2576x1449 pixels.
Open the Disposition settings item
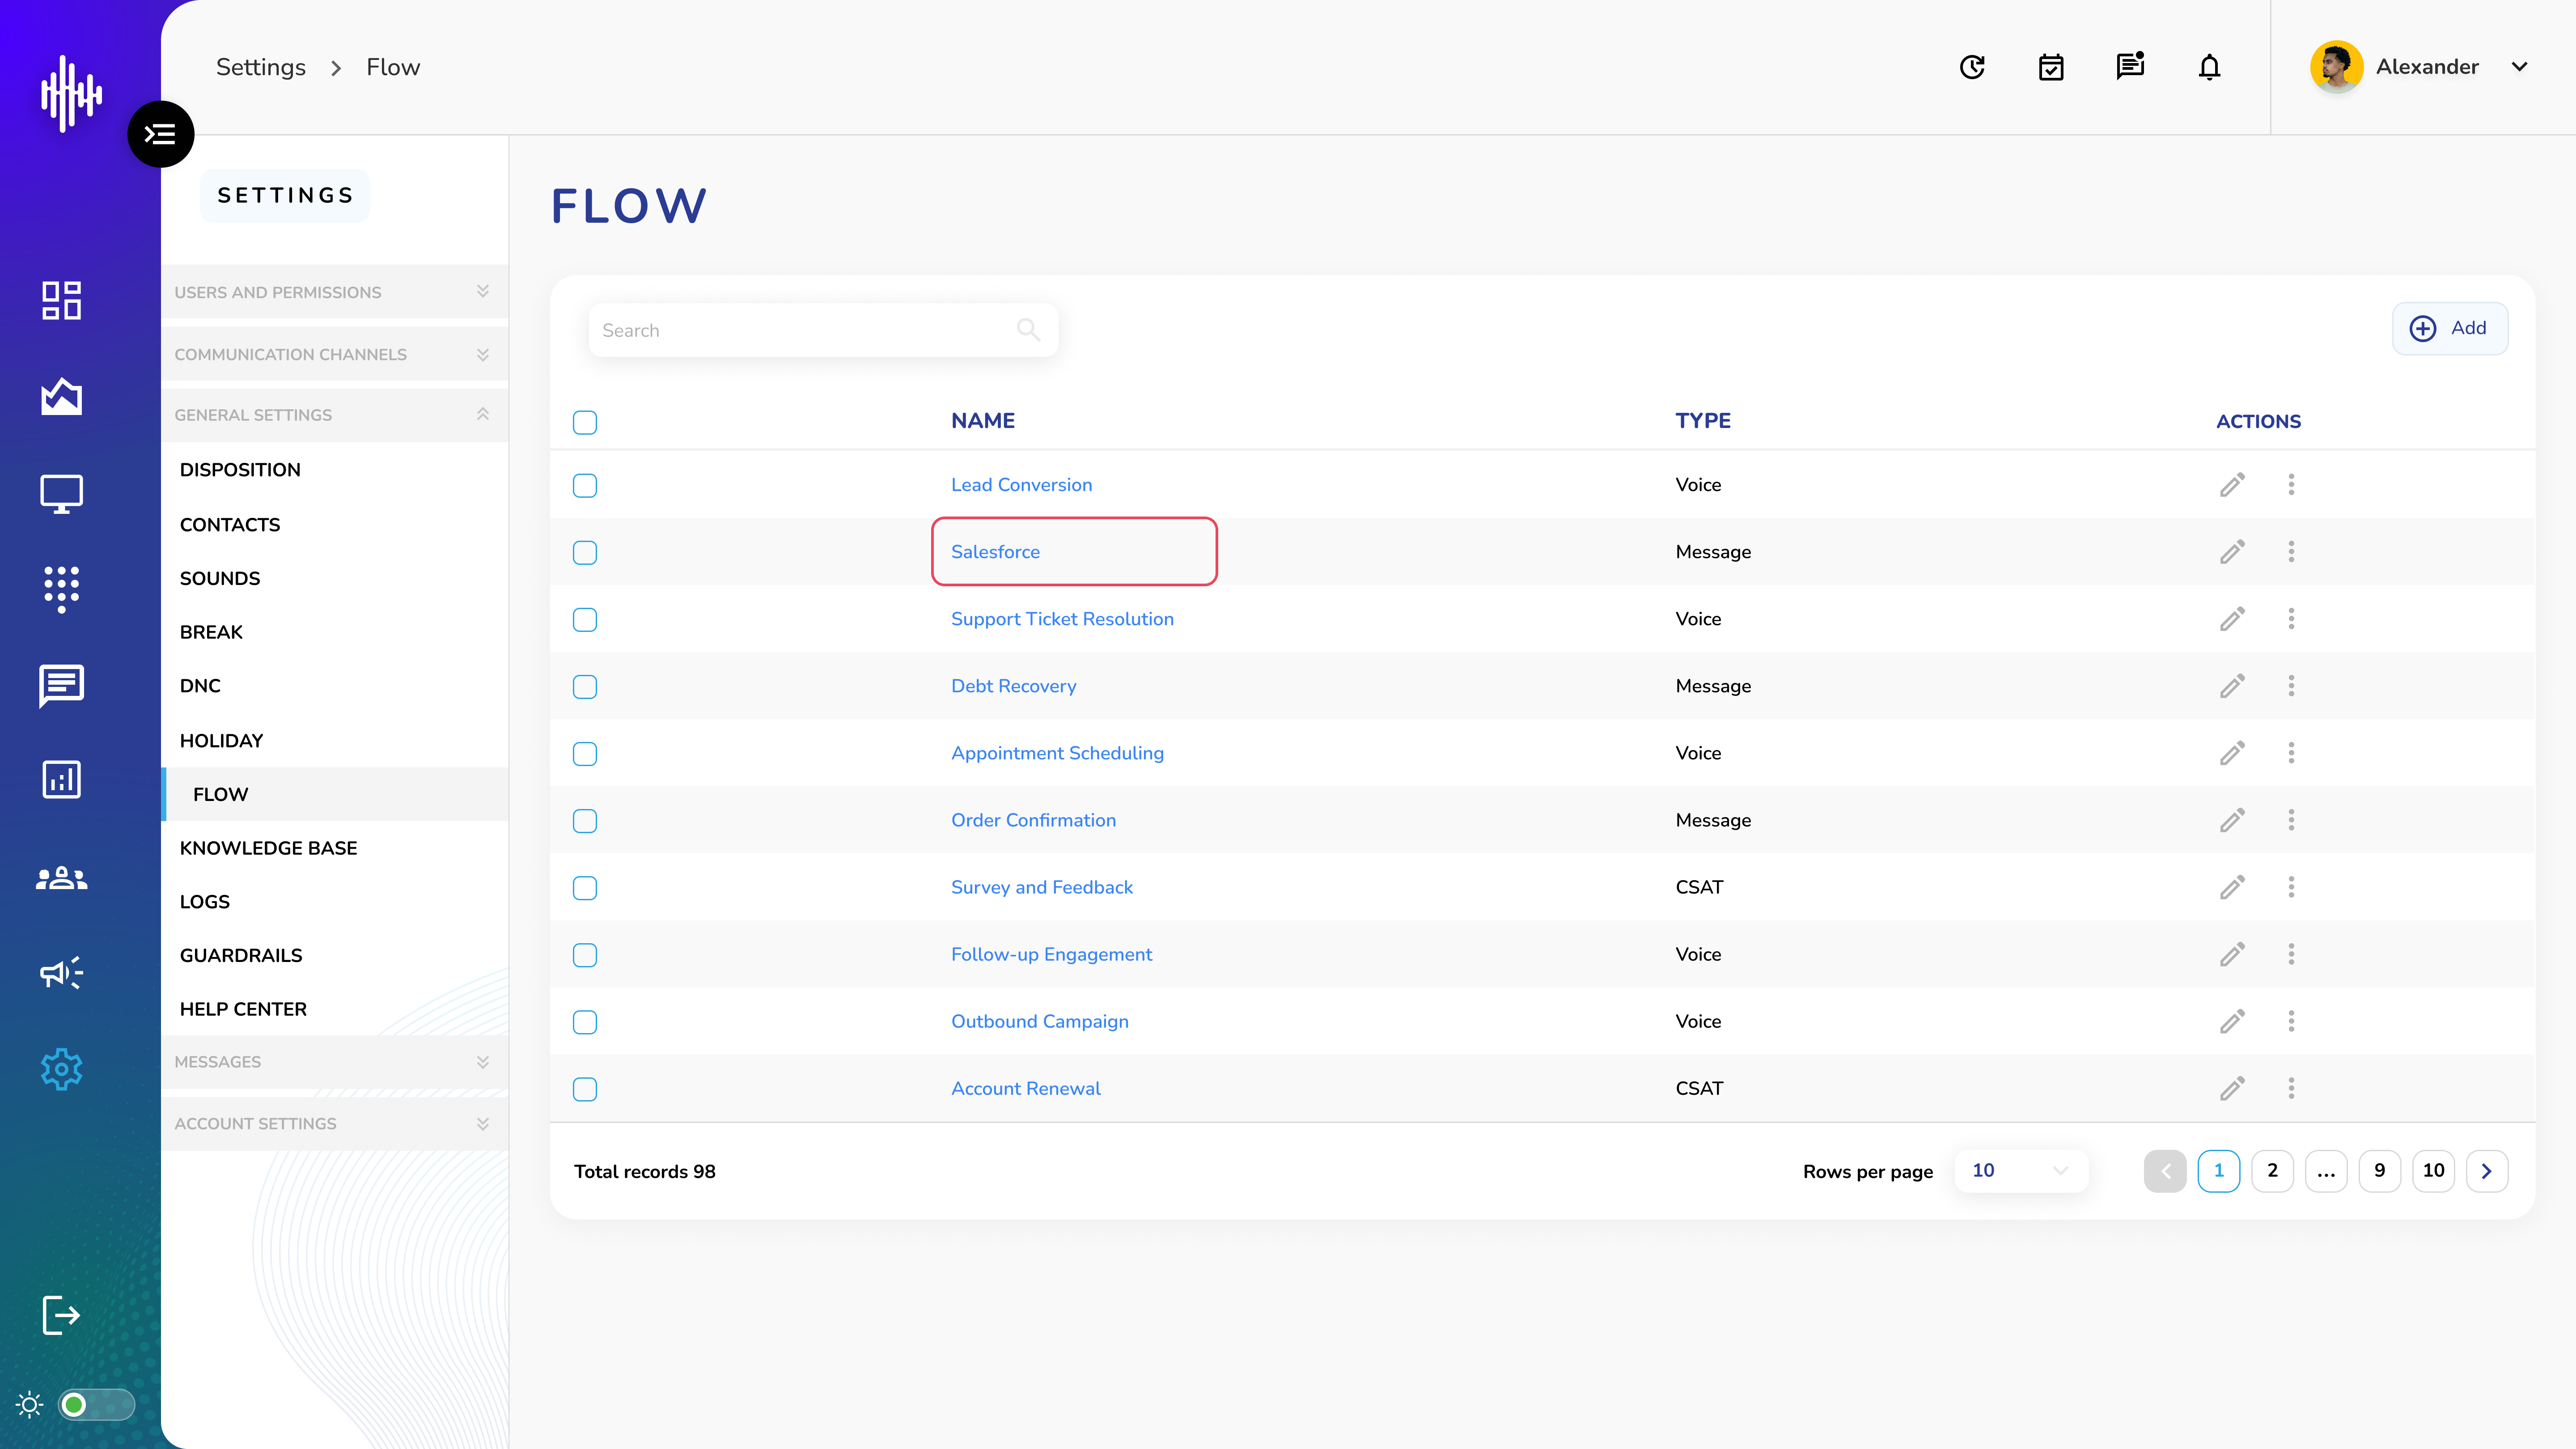tap(240, 470)
